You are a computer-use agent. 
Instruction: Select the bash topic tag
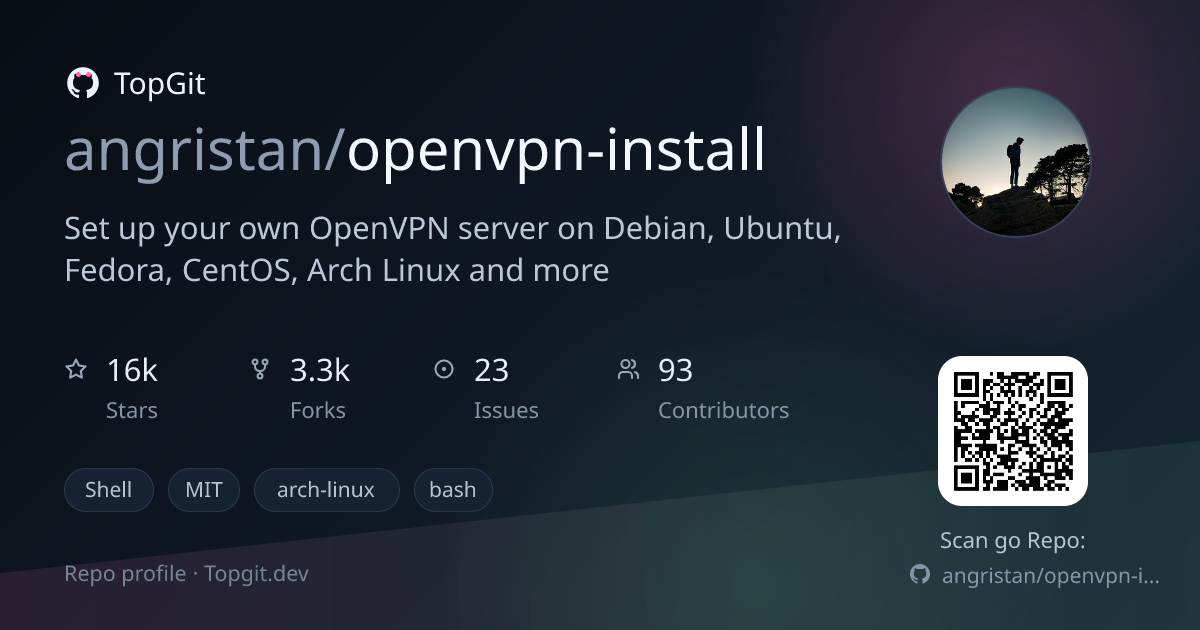(453, 490)
